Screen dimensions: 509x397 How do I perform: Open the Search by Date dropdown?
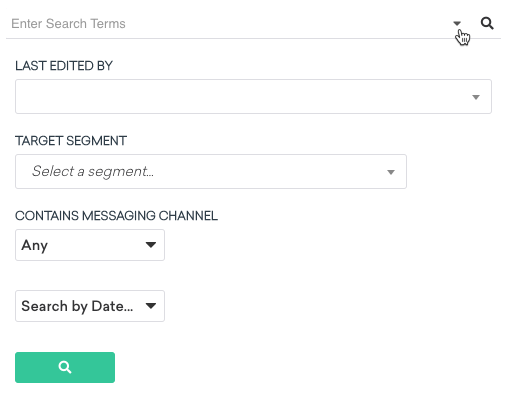click(90, 306)
